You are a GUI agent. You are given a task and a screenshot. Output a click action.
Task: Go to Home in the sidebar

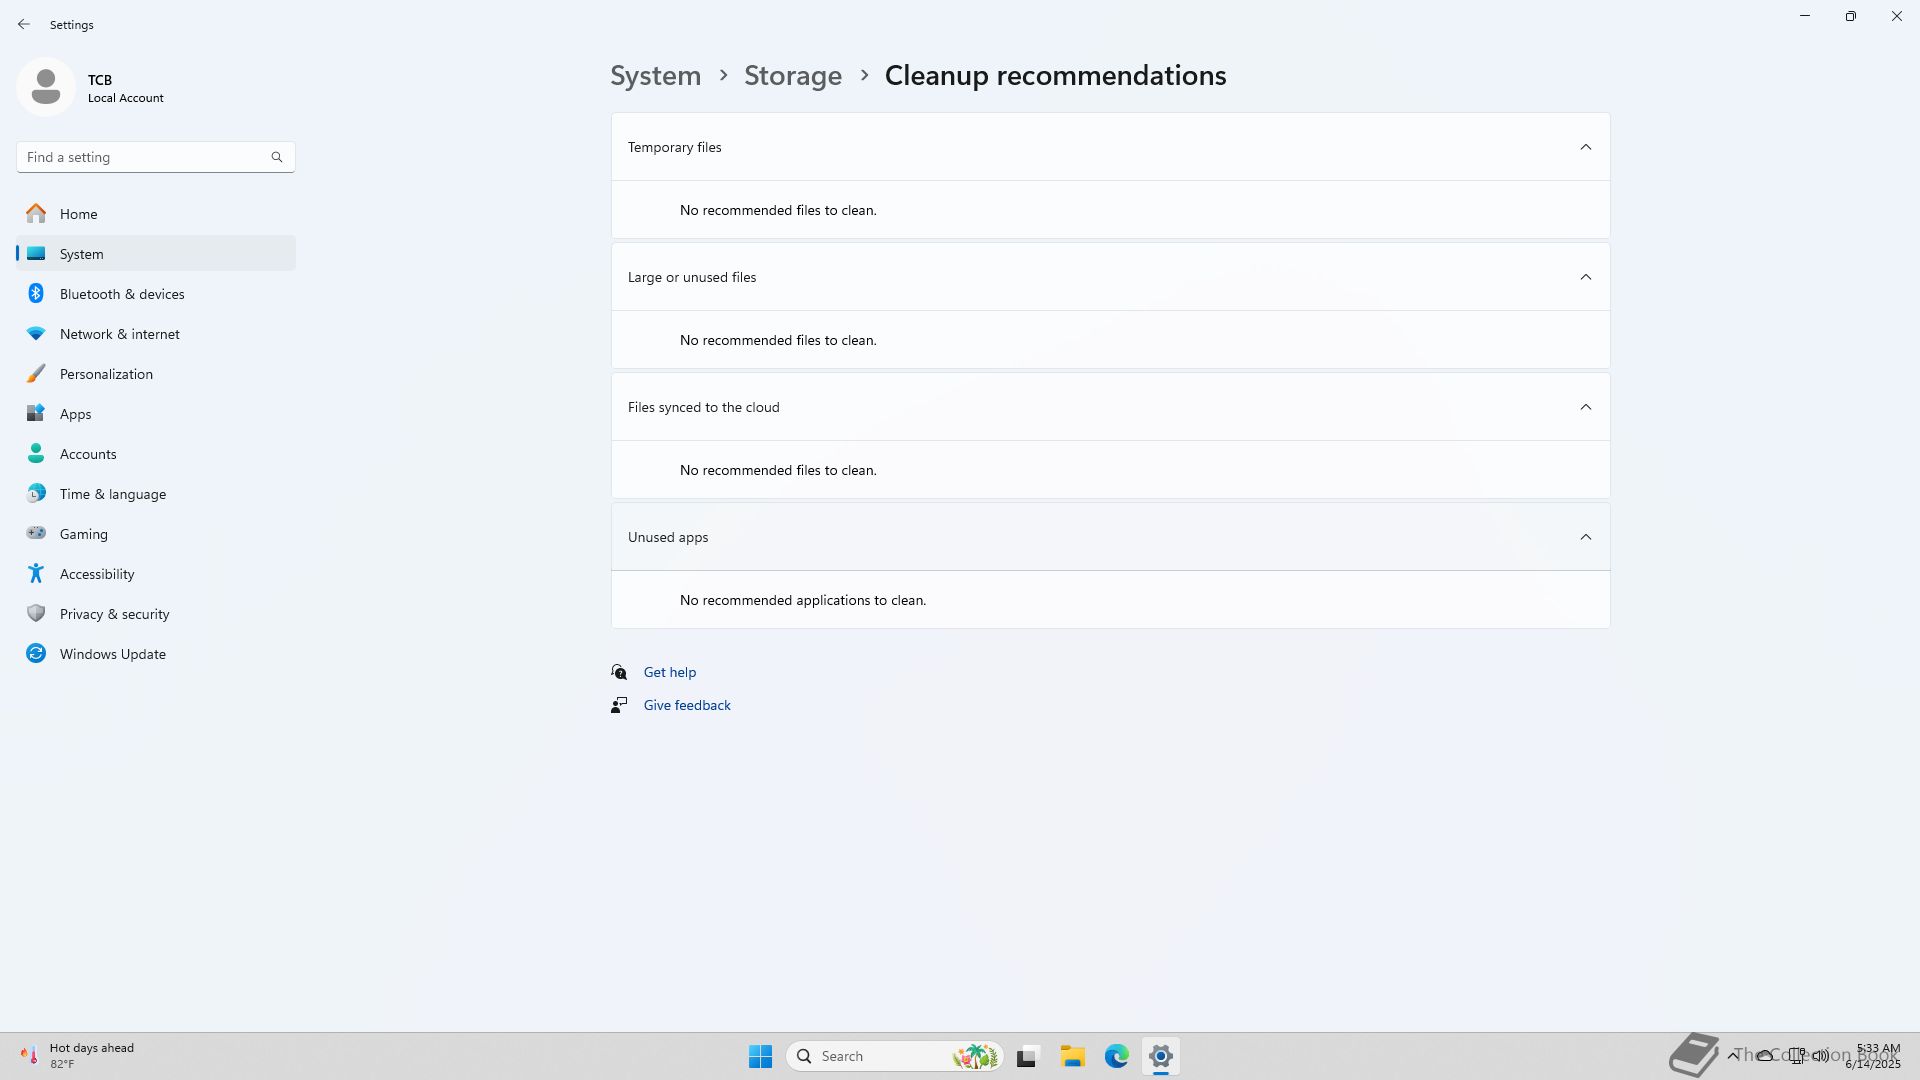[x=78, y=214]
